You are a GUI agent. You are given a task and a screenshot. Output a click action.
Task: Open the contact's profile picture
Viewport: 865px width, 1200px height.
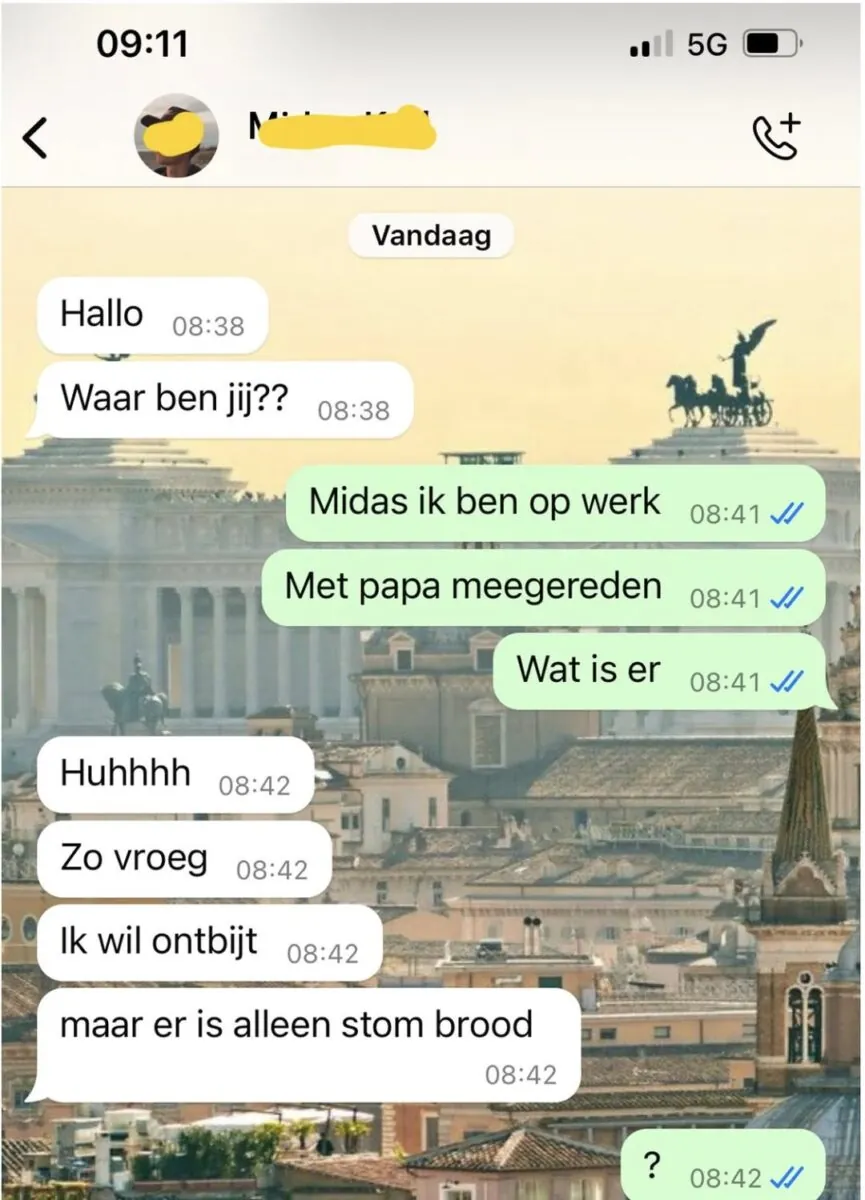coord(177,135)
